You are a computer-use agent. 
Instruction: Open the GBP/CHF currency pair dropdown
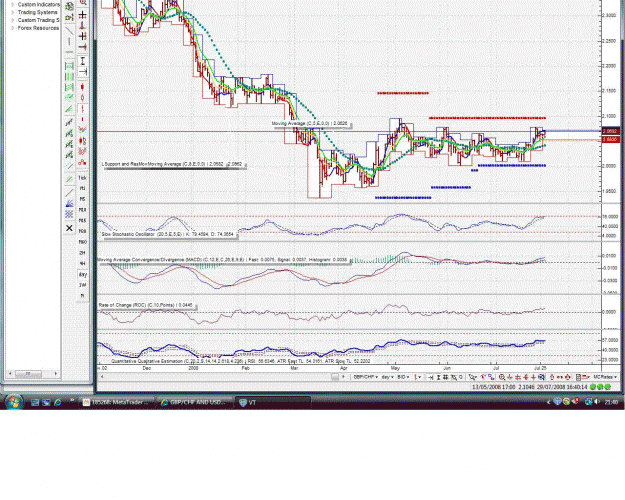point(366,377)
